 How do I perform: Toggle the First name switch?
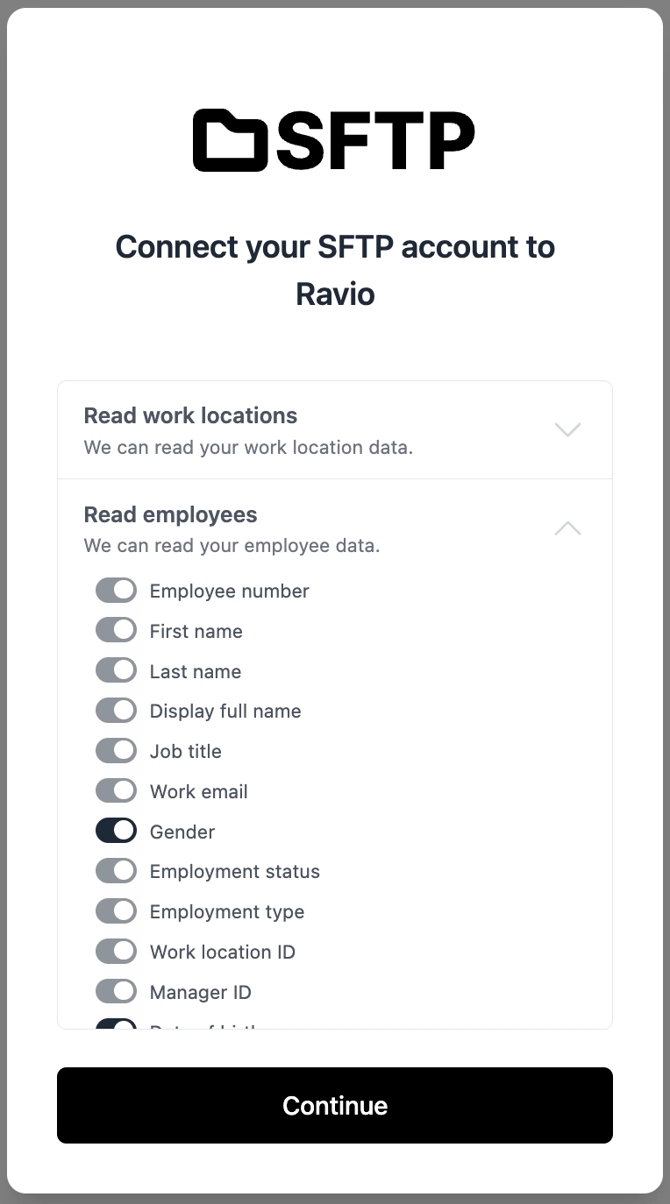pyautogui.click(x=116, y=631)
